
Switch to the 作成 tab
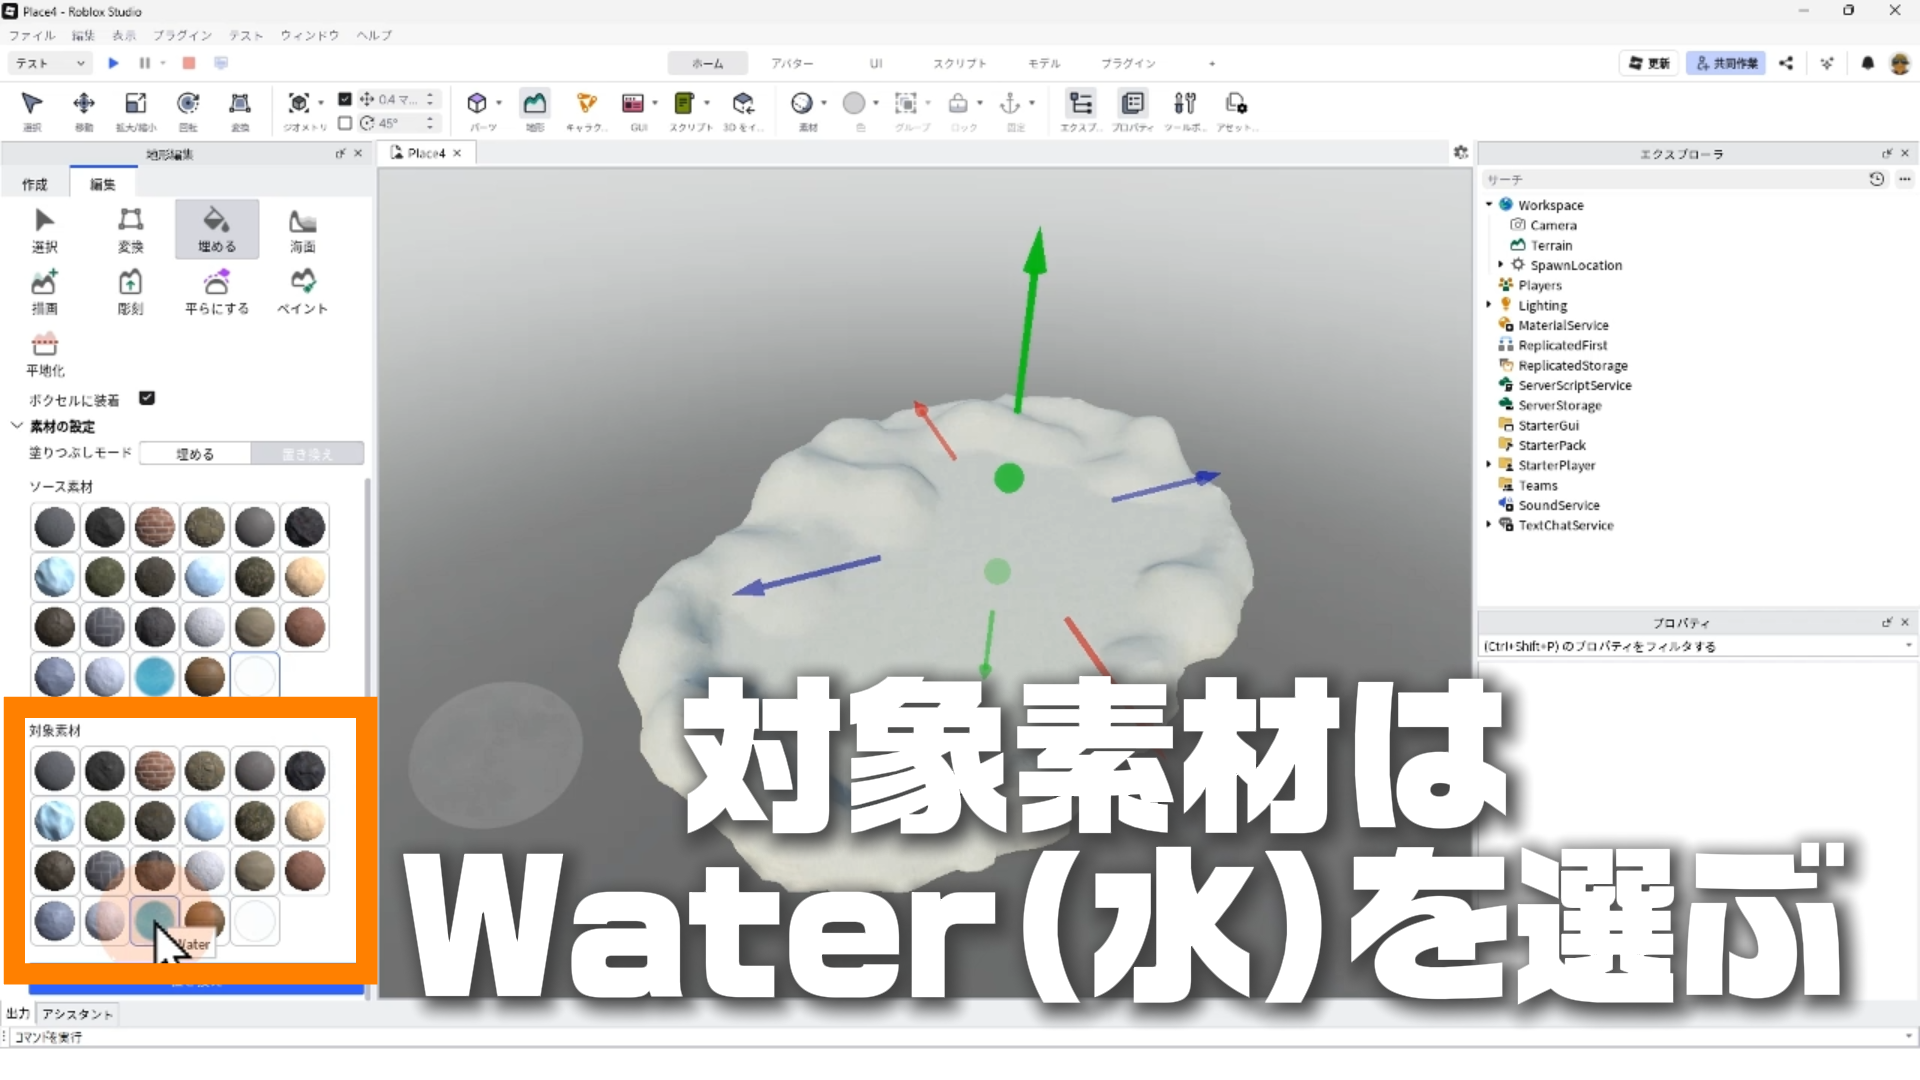(x=35, y=184)
